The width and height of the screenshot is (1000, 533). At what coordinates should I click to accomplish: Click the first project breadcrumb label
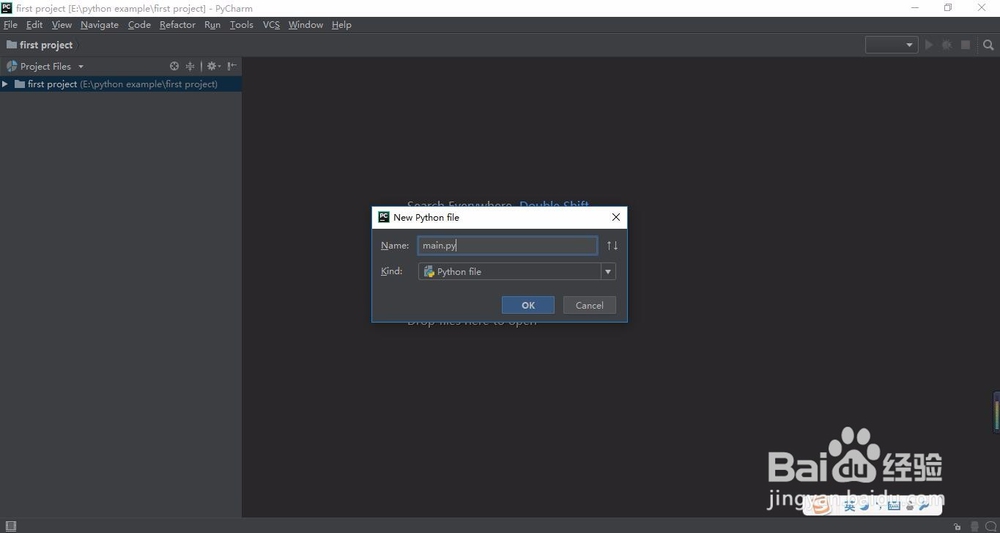point(46,45)
